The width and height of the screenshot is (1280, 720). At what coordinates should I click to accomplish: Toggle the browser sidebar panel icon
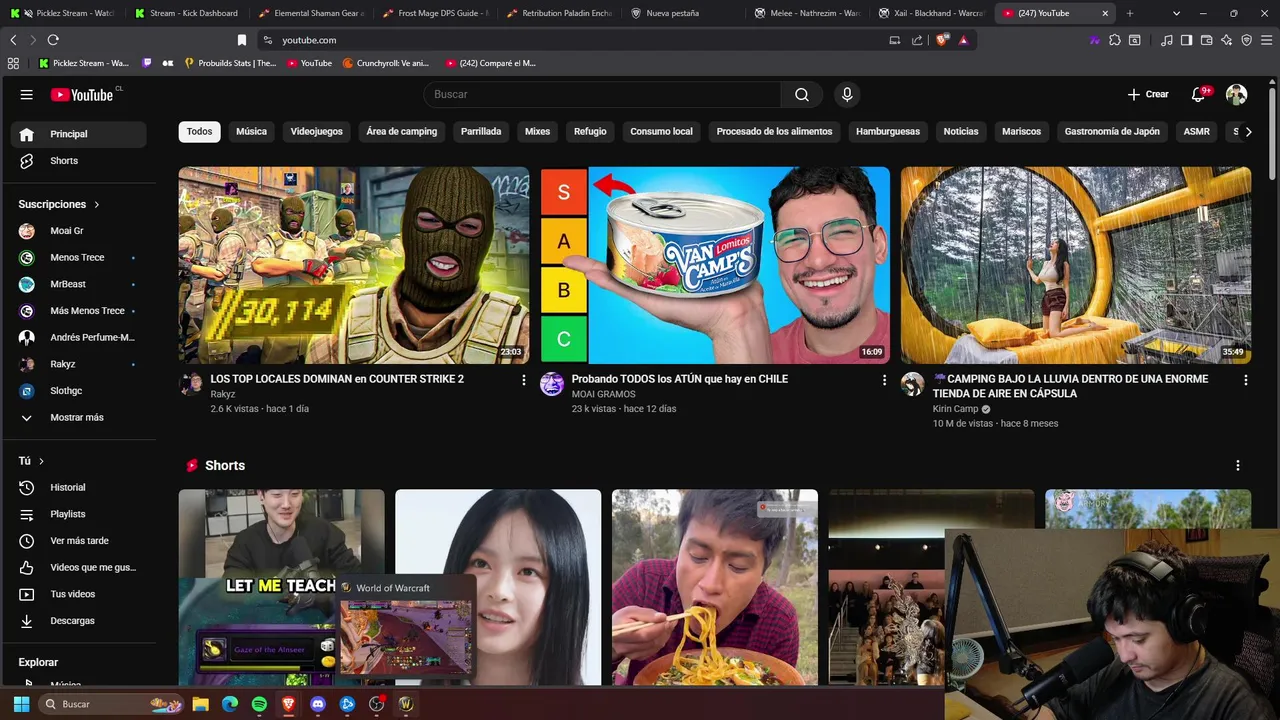coord(1186,40)
